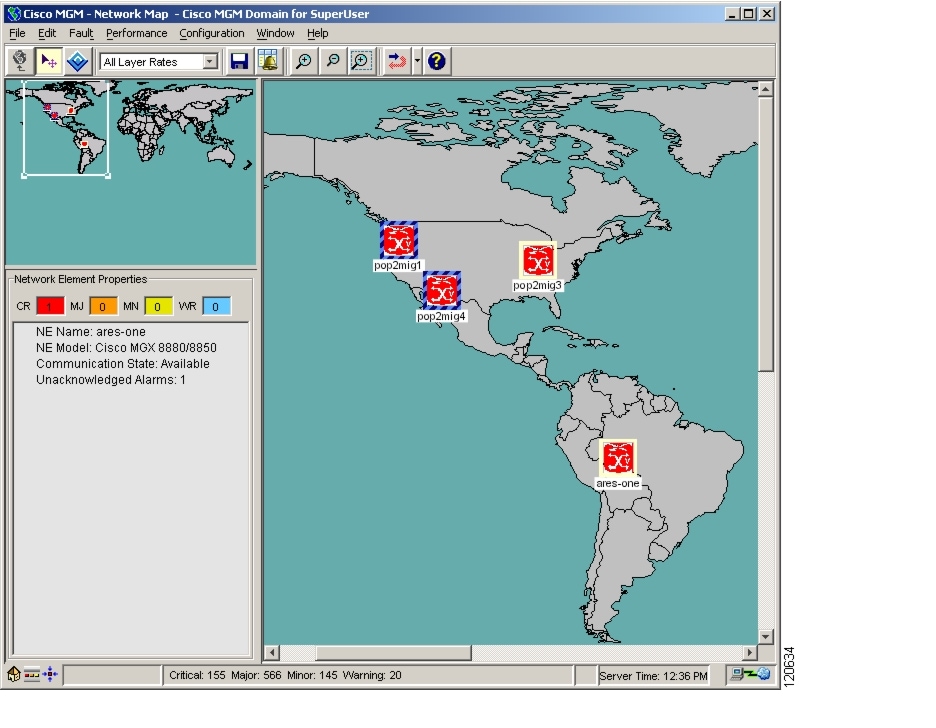Image resolution: width=936 pixels, height=728 pixels.
Task: Select the Zoom Area magnifier tool
Action: coord(361,61)
